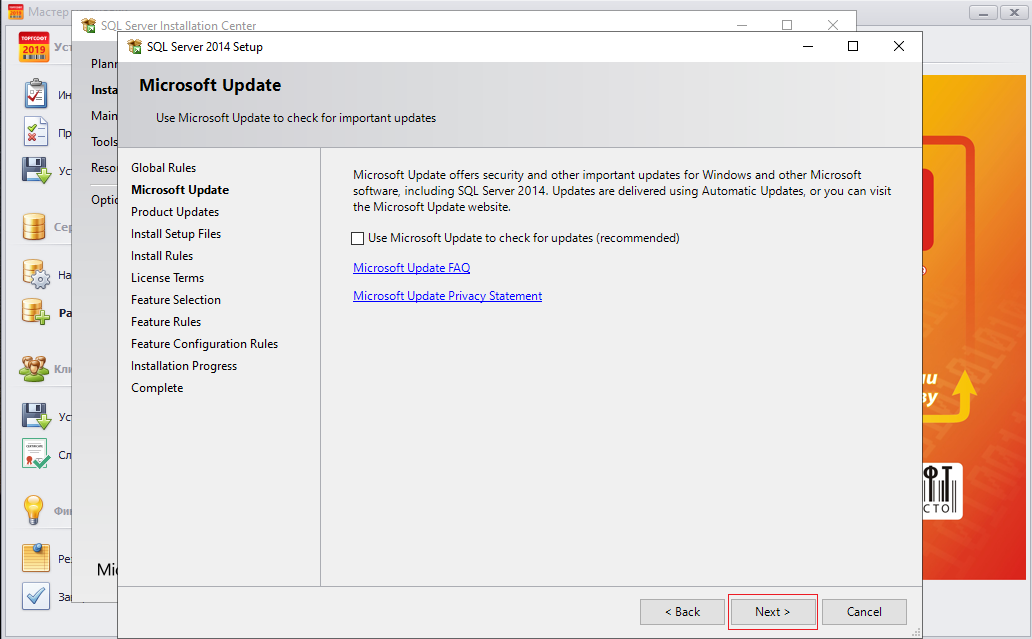
Task: Cancel the SQL Server setup
Action: pyautogui.click(x=864, y=612)
